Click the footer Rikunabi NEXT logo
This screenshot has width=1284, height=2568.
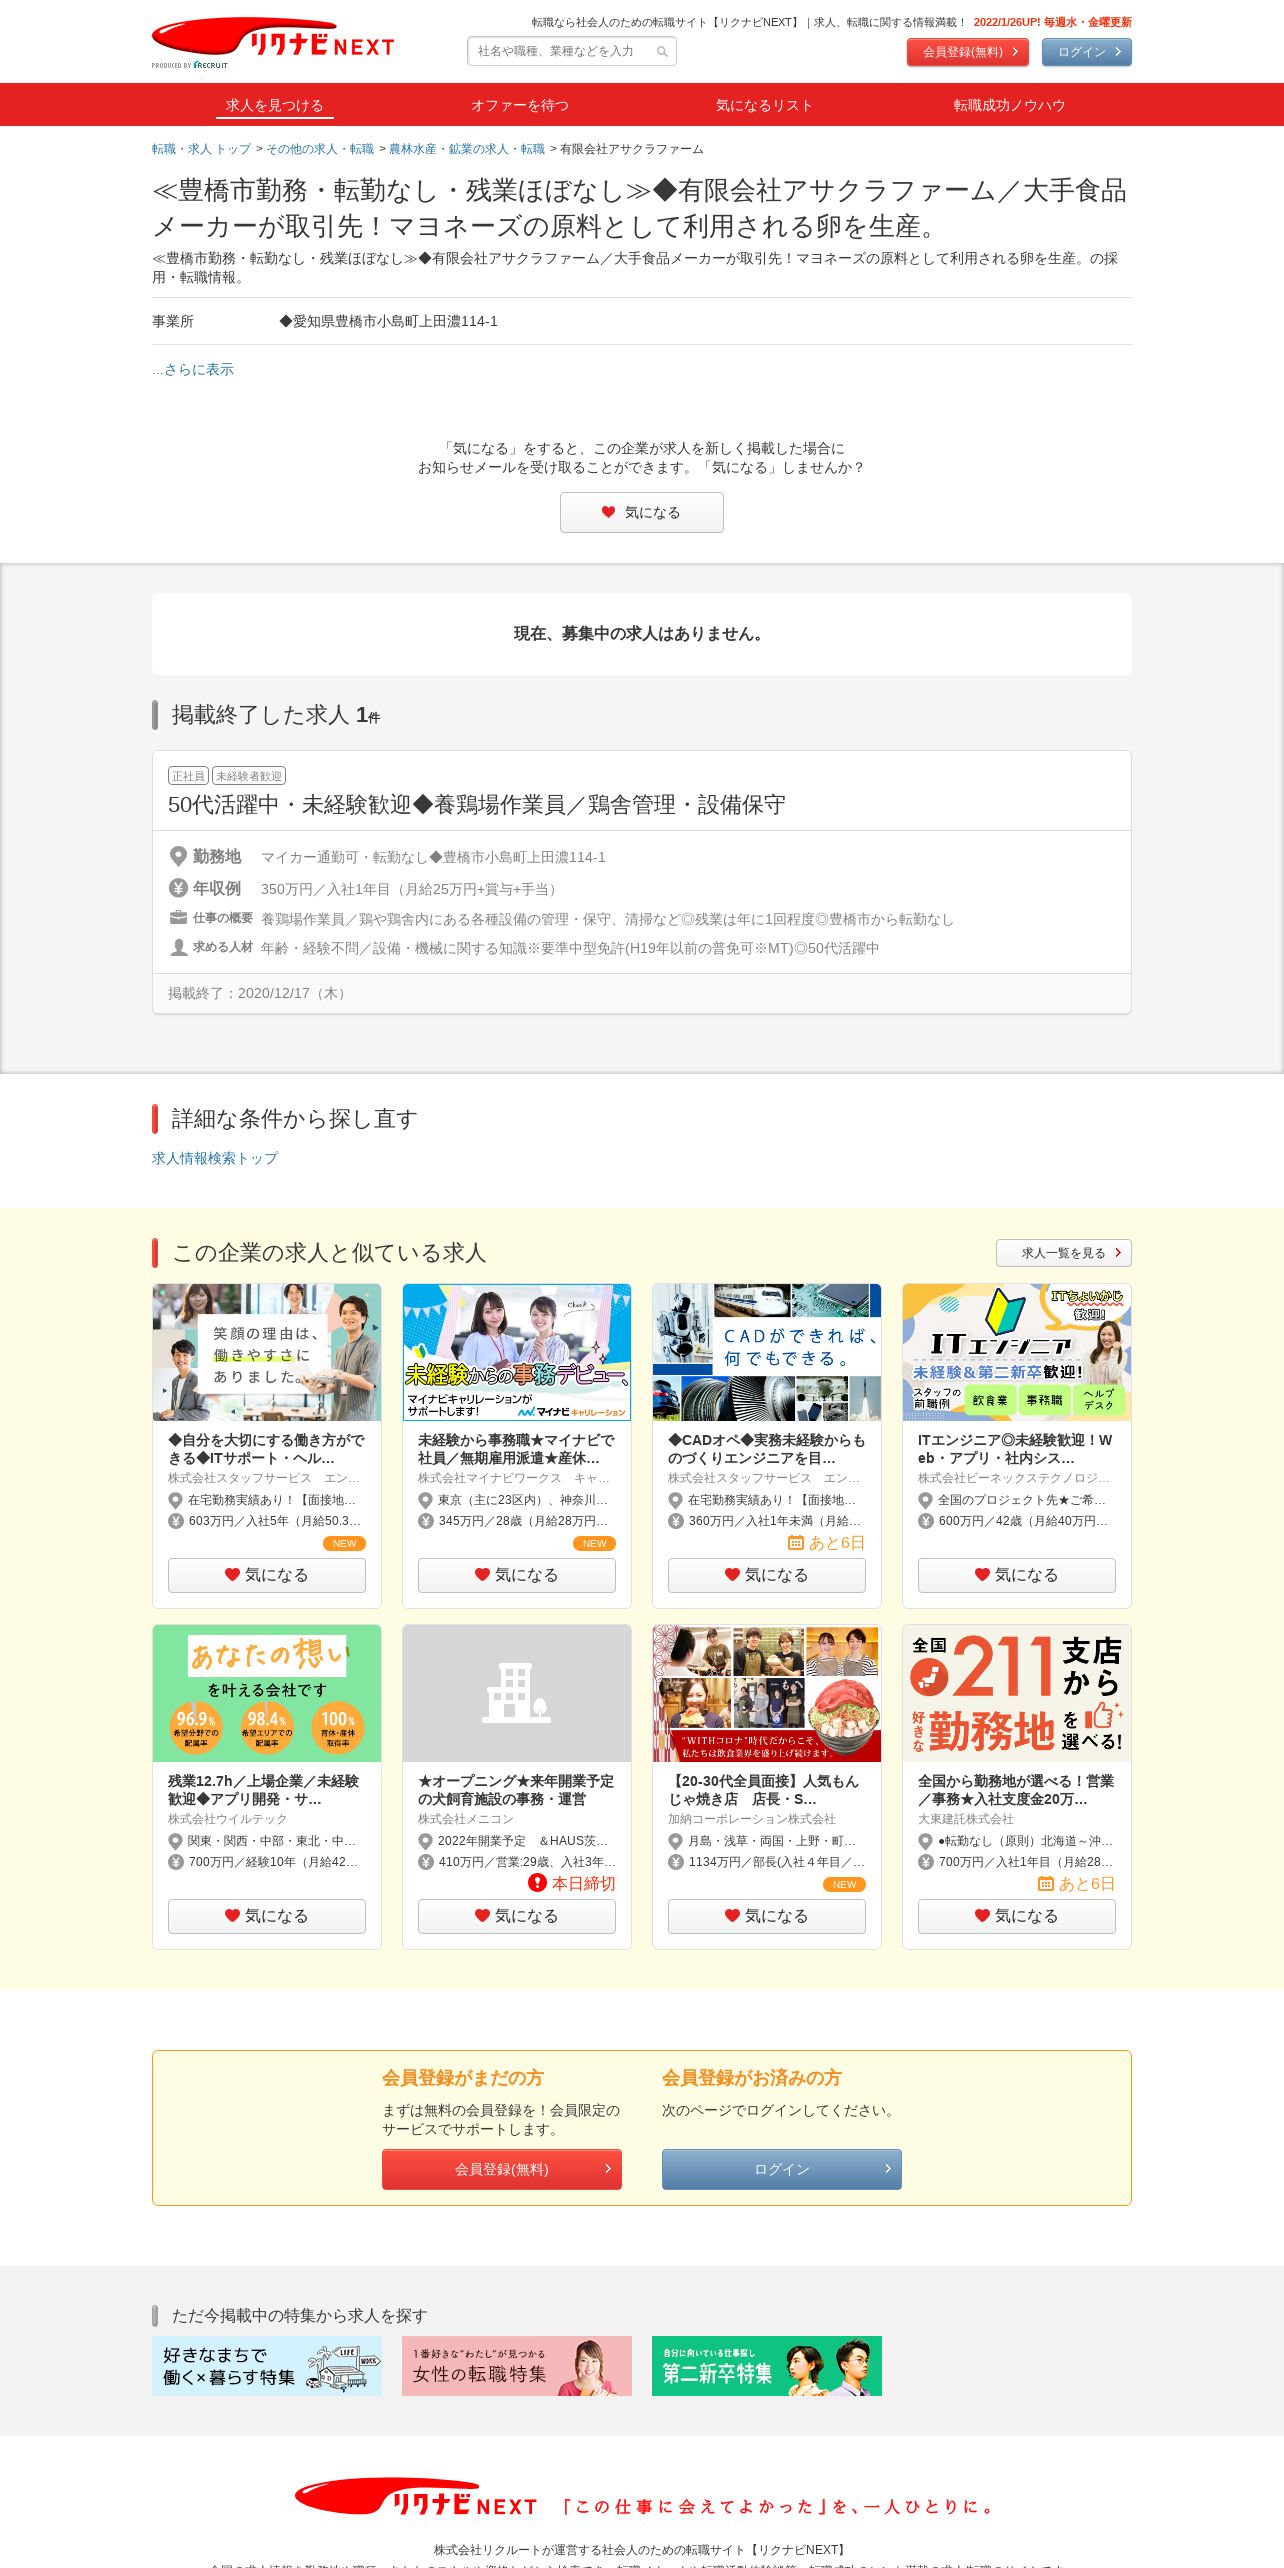pyautogui.click(x=417, y=2497)
